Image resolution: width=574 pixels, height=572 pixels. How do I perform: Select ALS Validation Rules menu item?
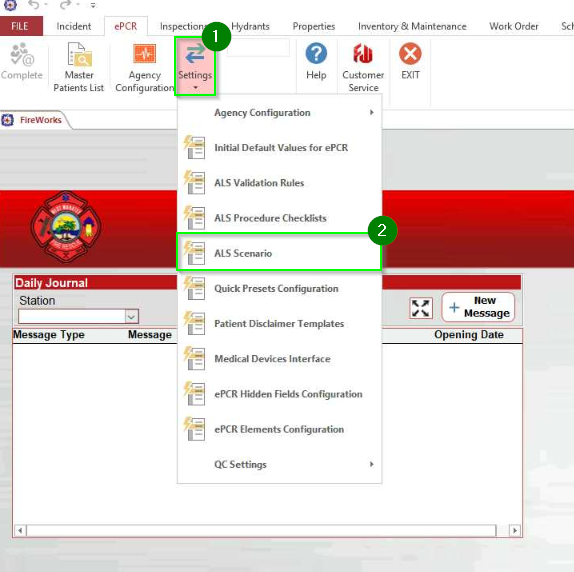[279, 183]
